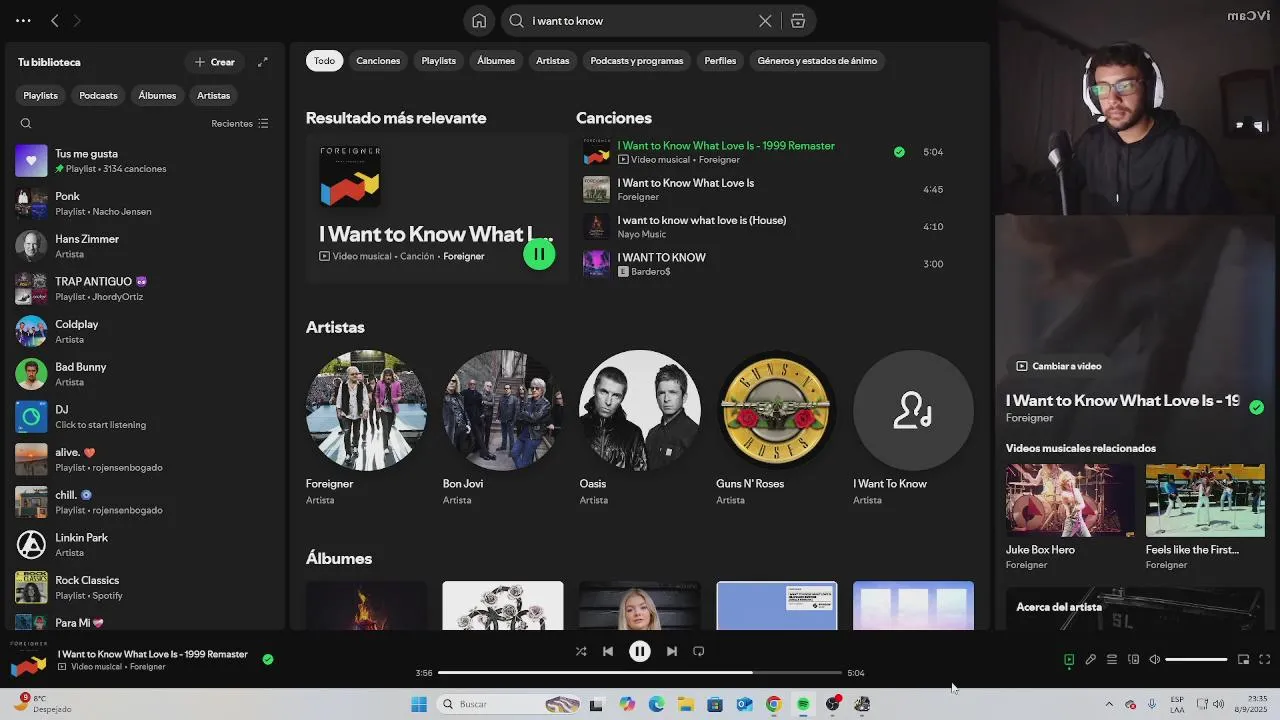Open Feels like the First related video

coord(1205,517)
